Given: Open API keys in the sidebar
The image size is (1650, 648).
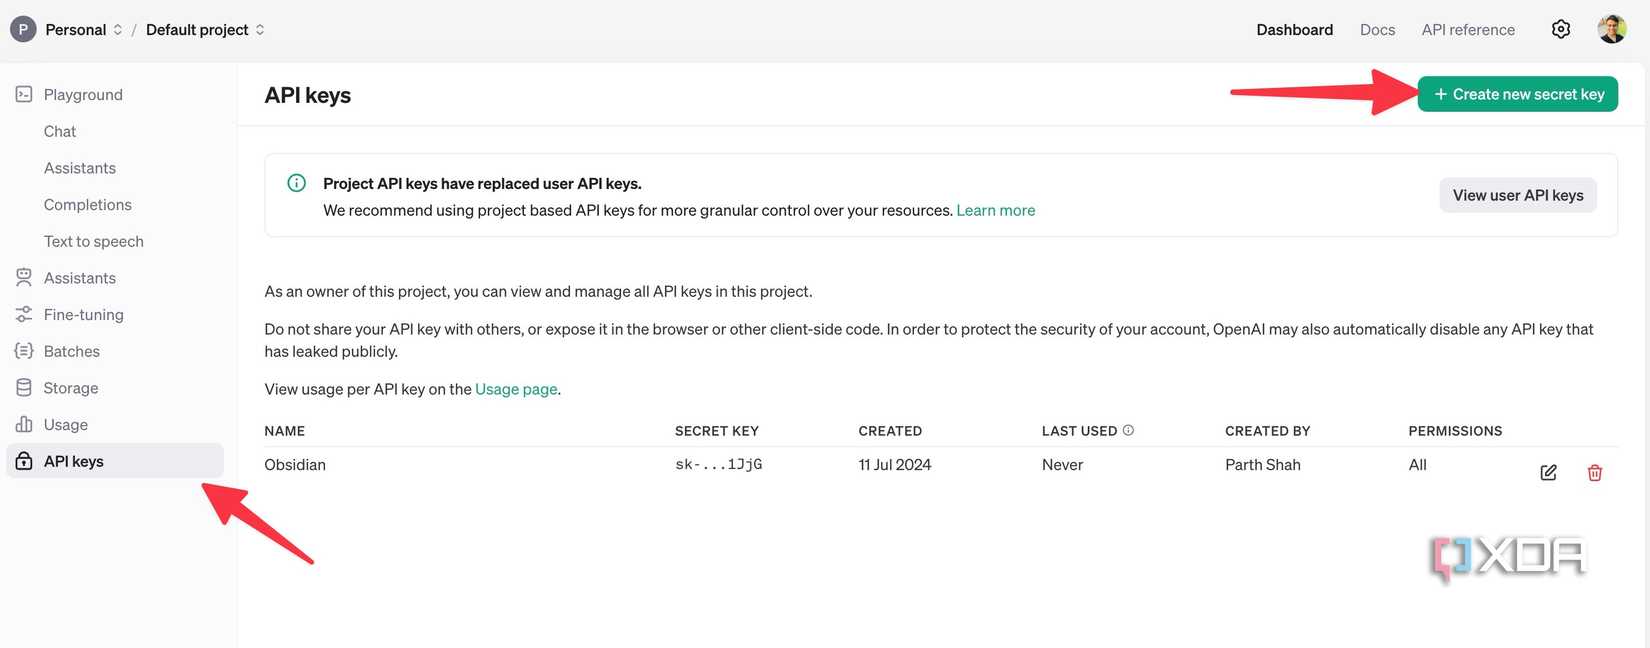Looking at the screenshot, I should (115, 461).
